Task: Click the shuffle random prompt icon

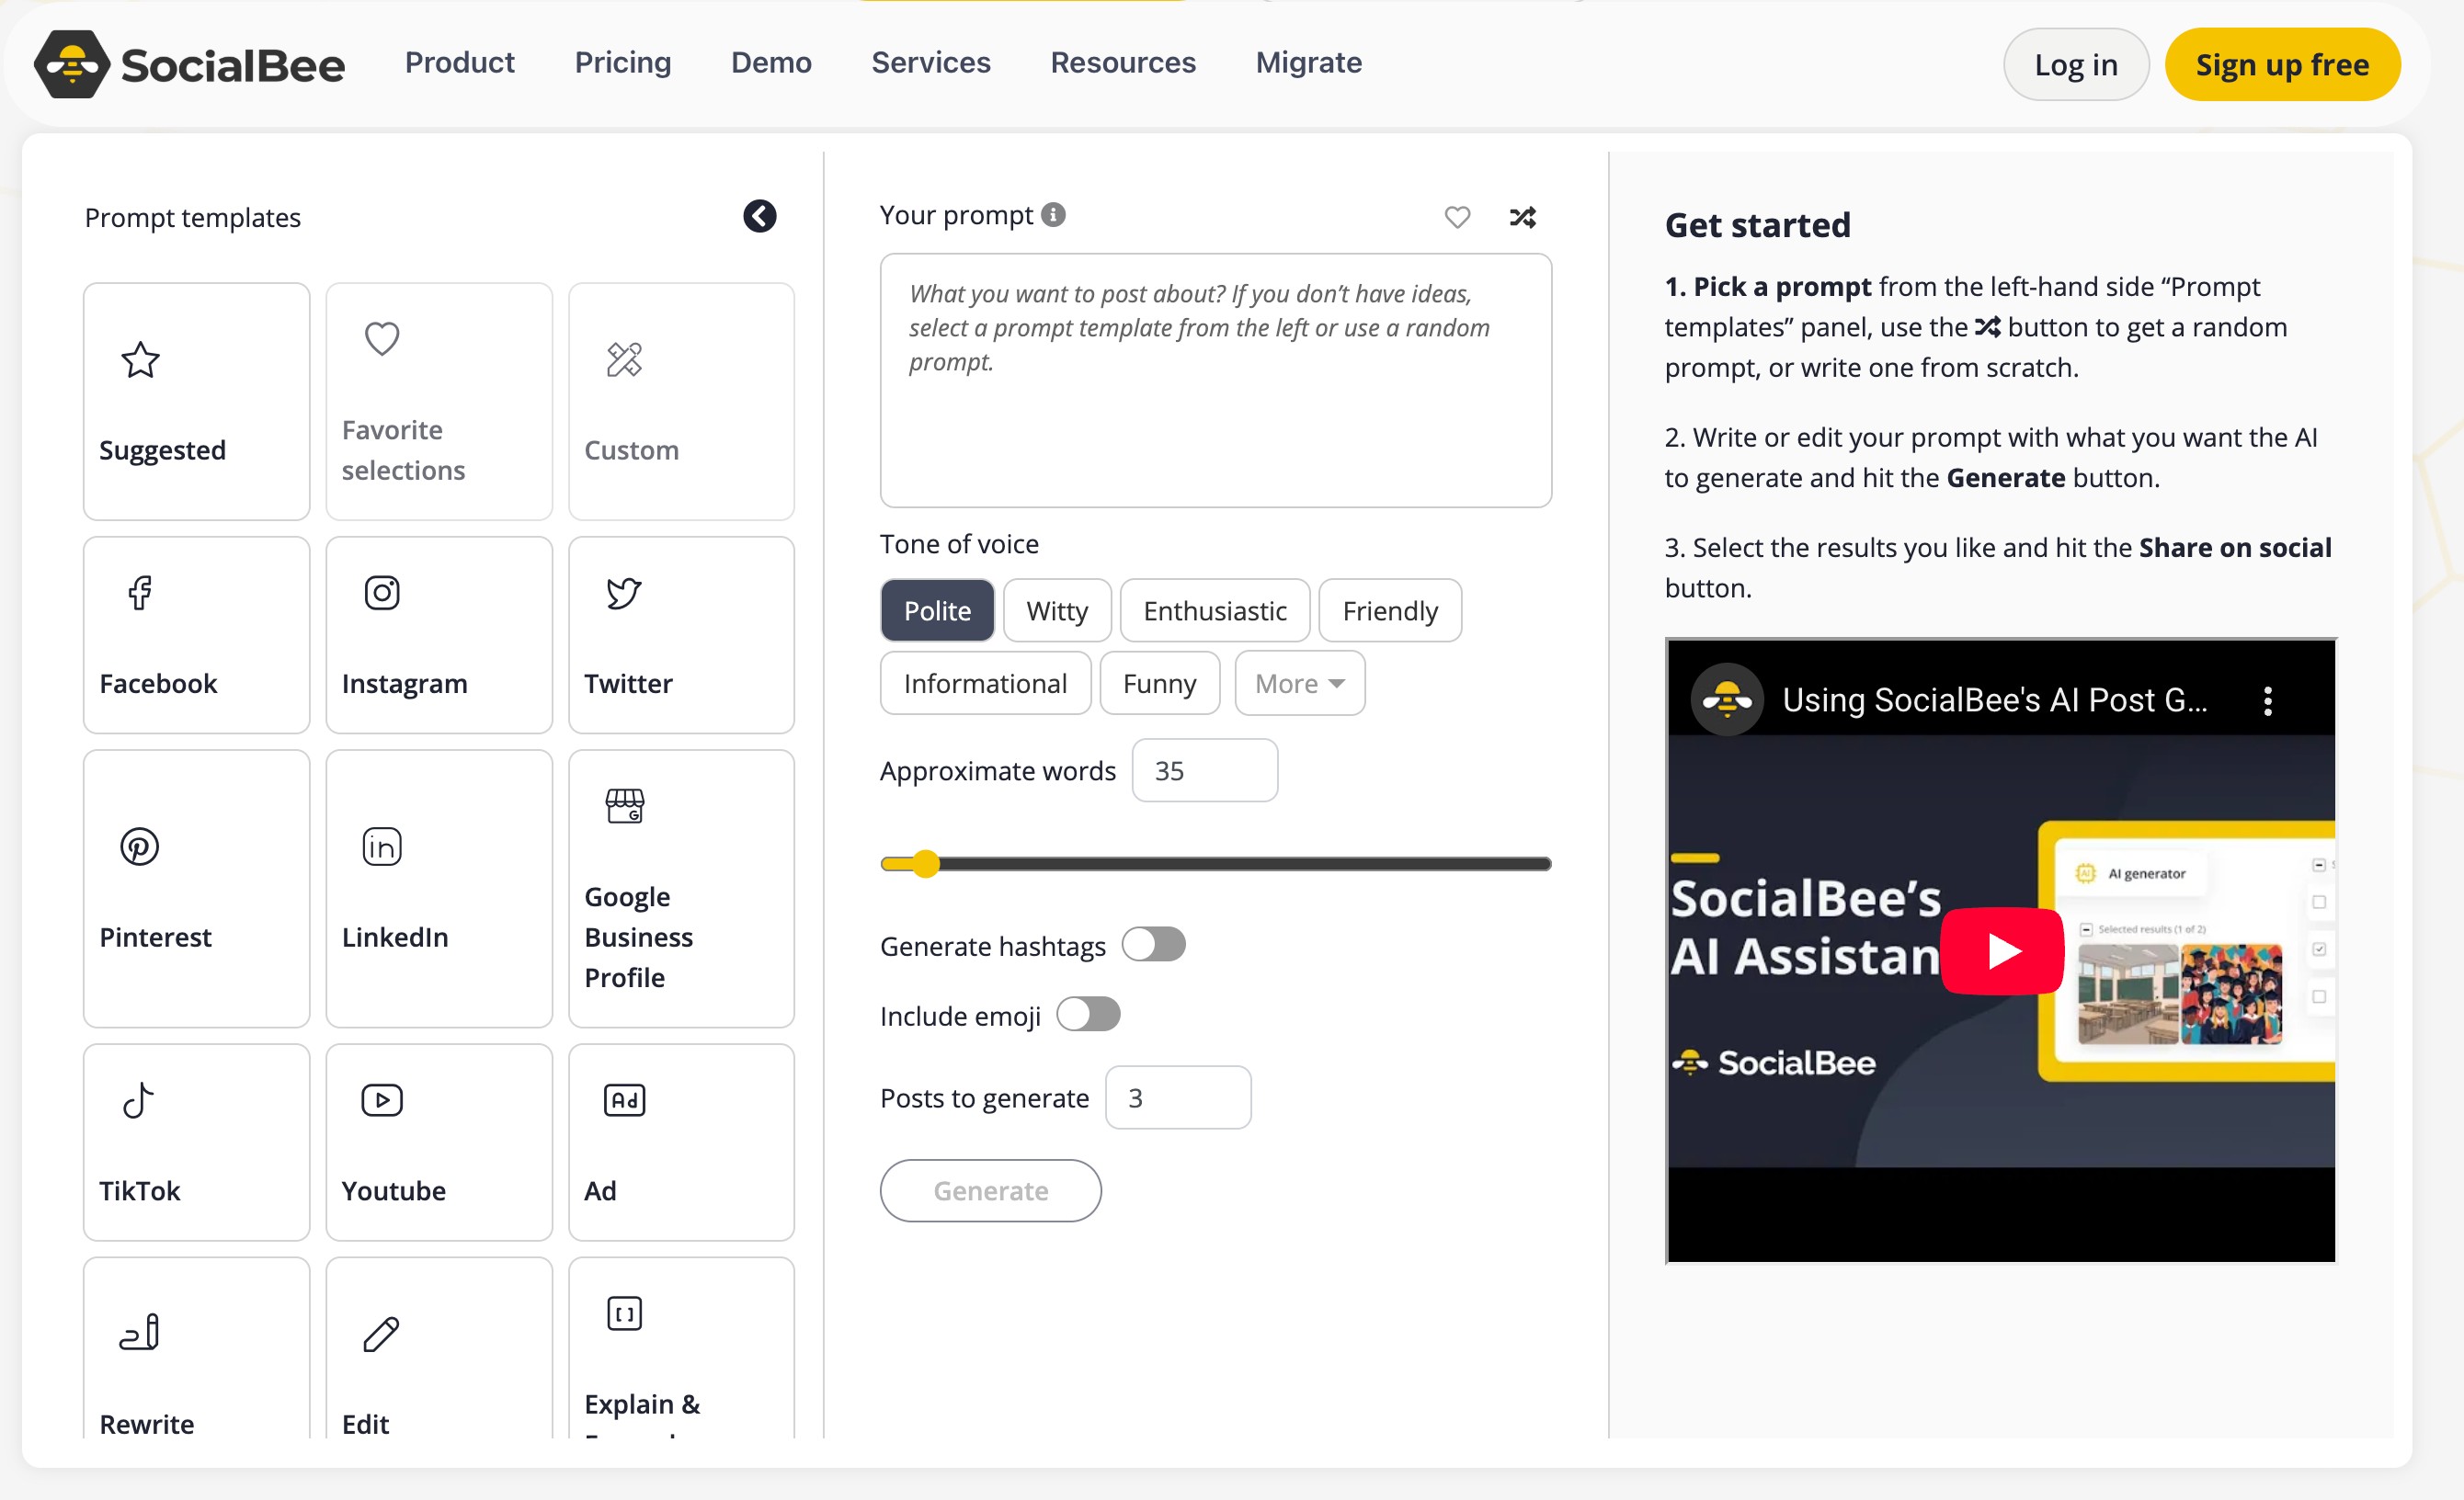Action: (x=1522, y=216)
